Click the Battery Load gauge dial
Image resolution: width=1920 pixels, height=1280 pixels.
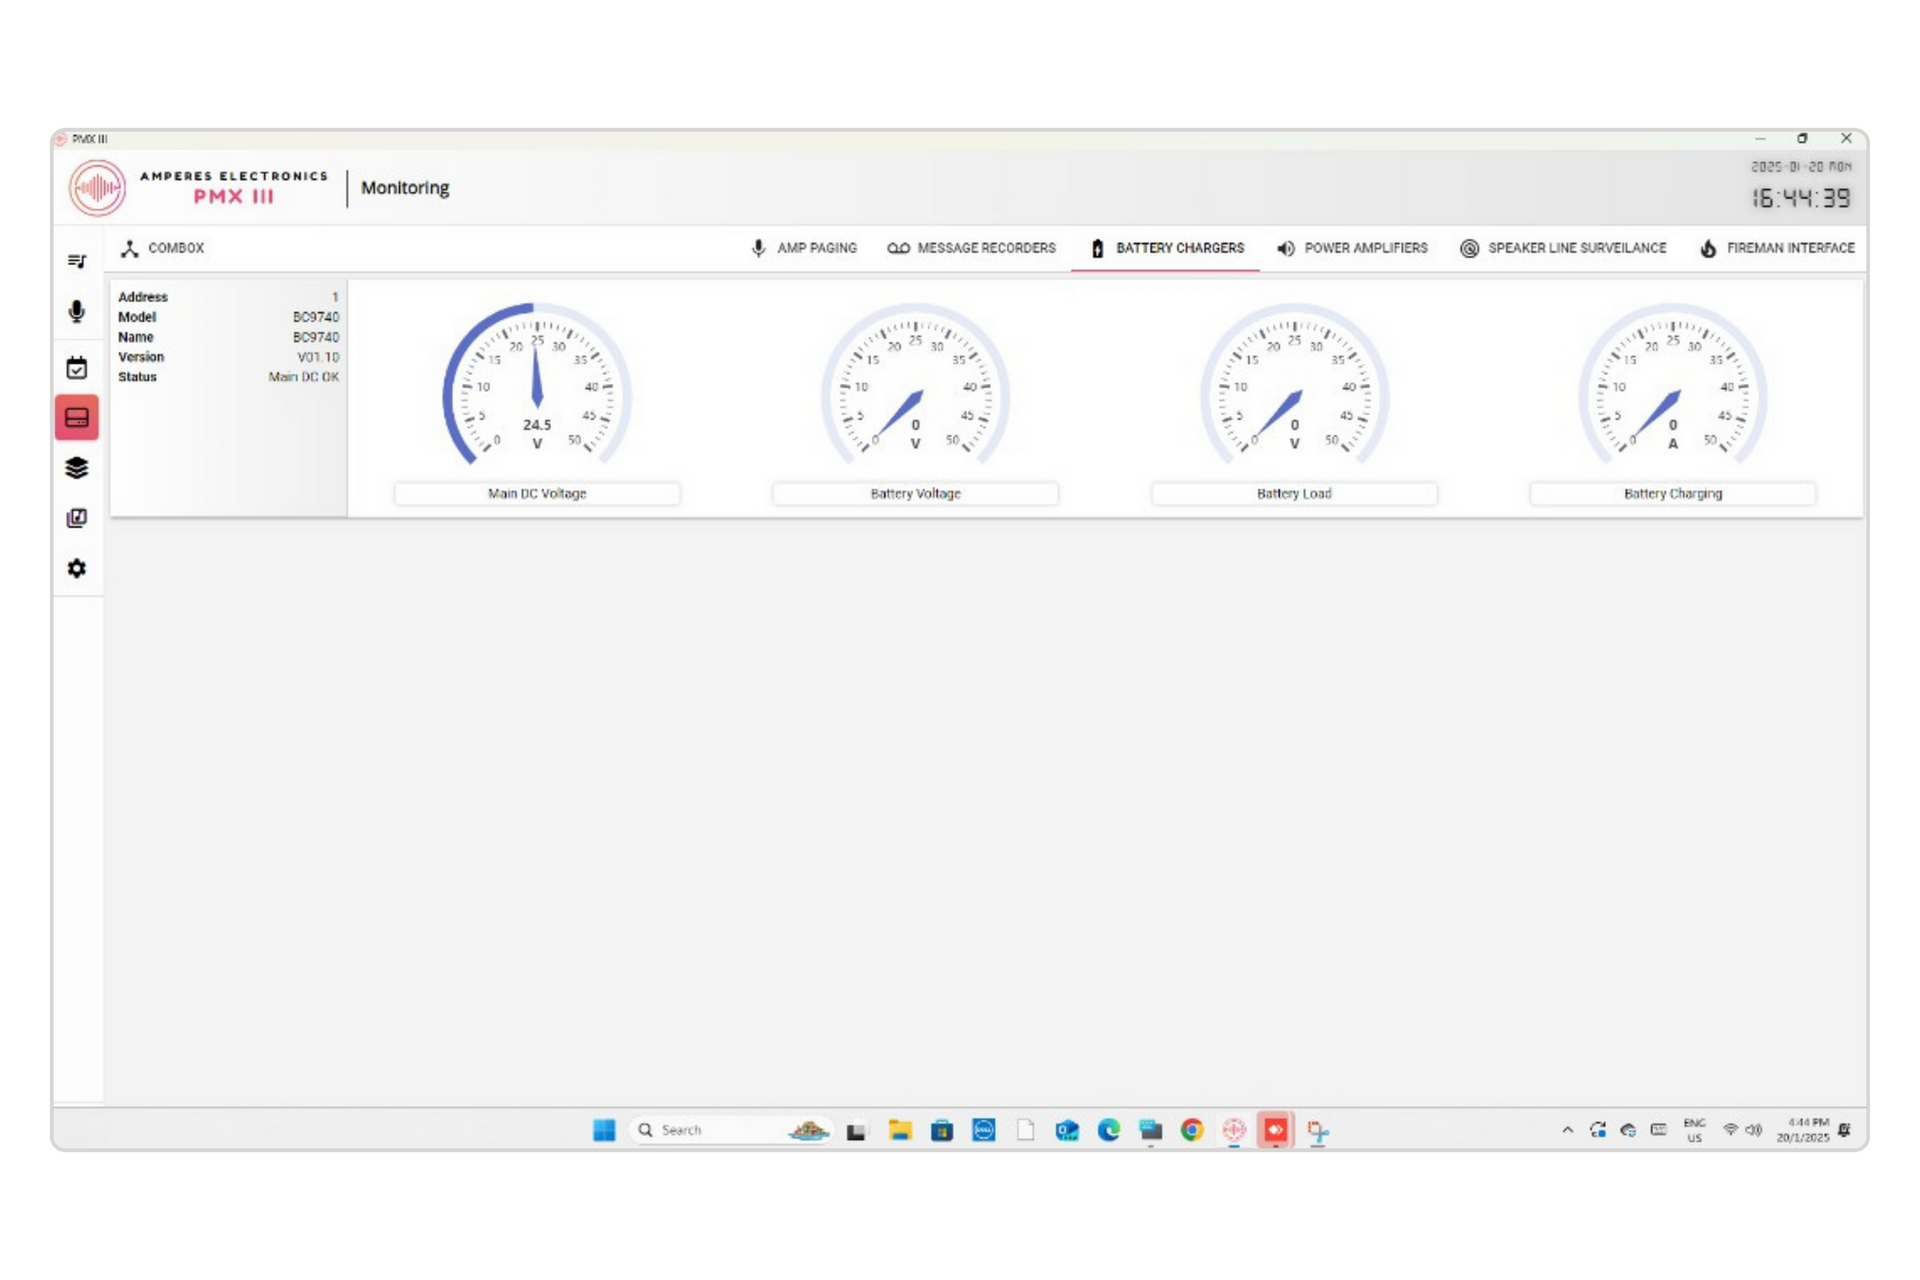pyautogui.click(x=1294, y=385)
